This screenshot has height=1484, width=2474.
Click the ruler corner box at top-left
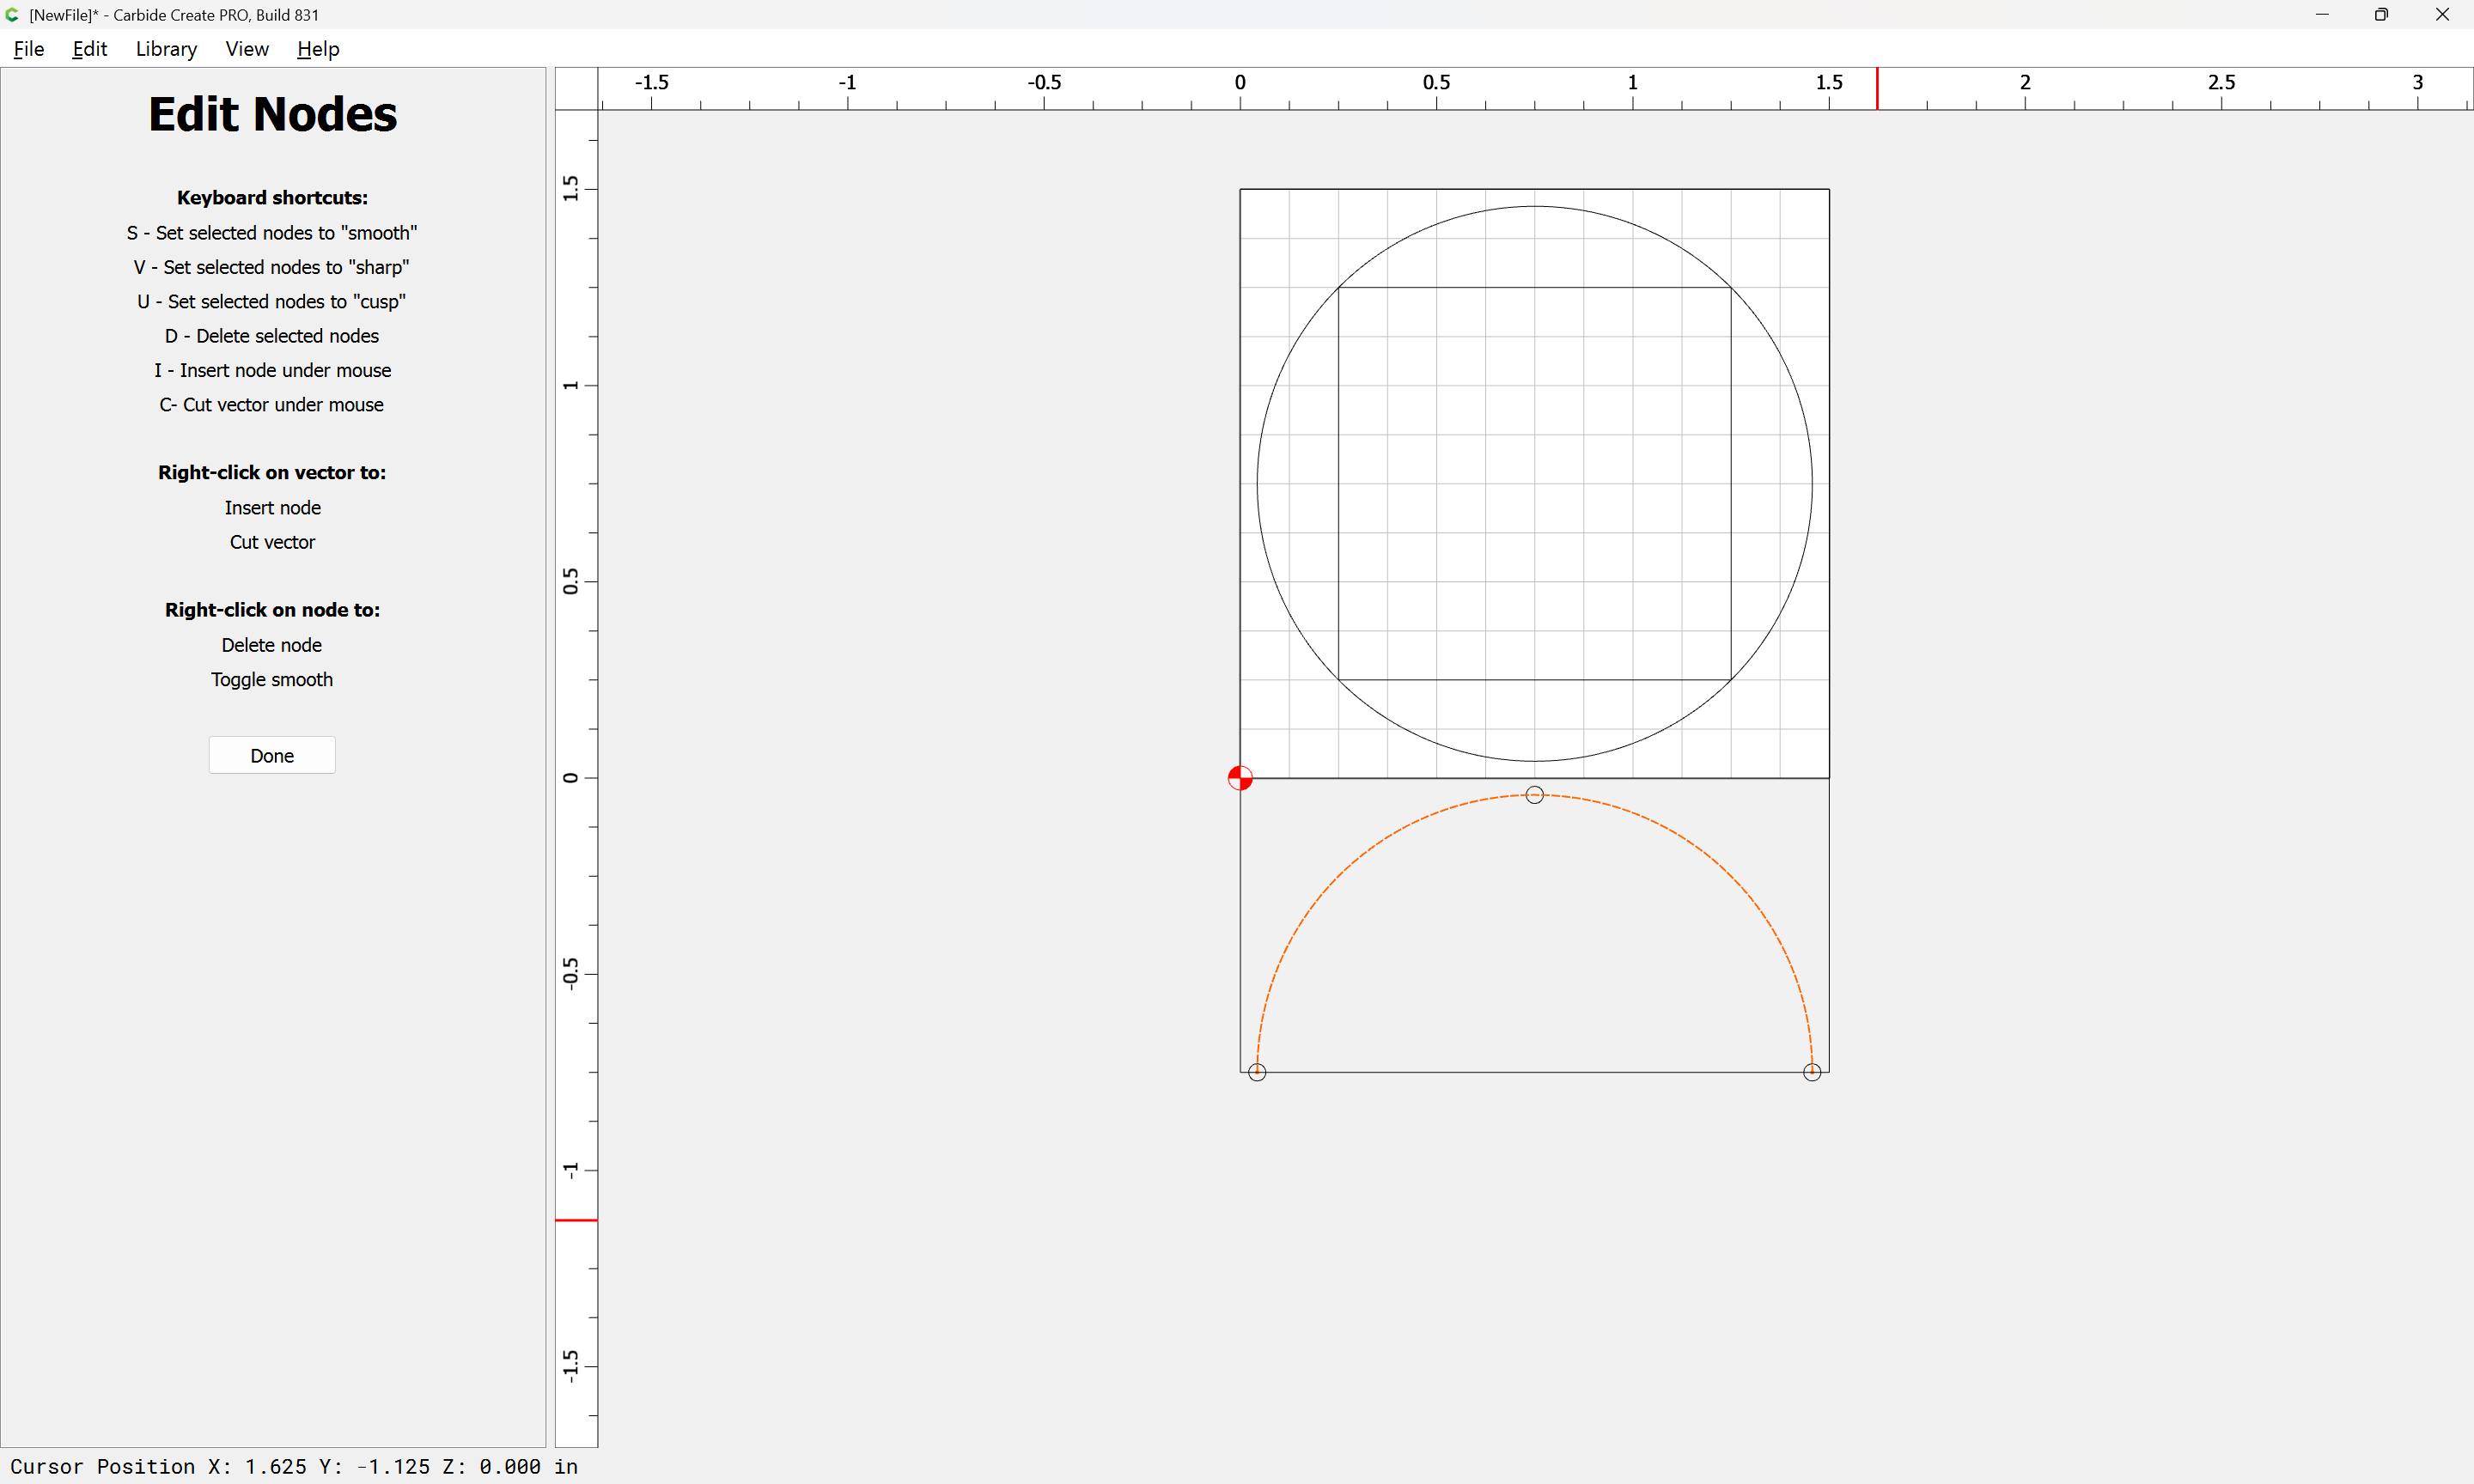(576, 89)
